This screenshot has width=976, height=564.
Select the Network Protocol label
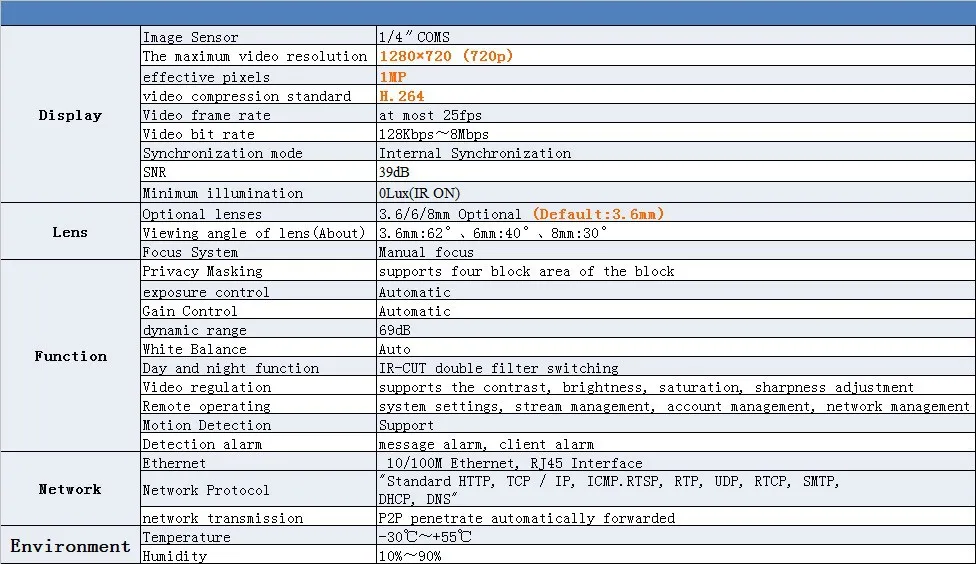pos(206,490)
